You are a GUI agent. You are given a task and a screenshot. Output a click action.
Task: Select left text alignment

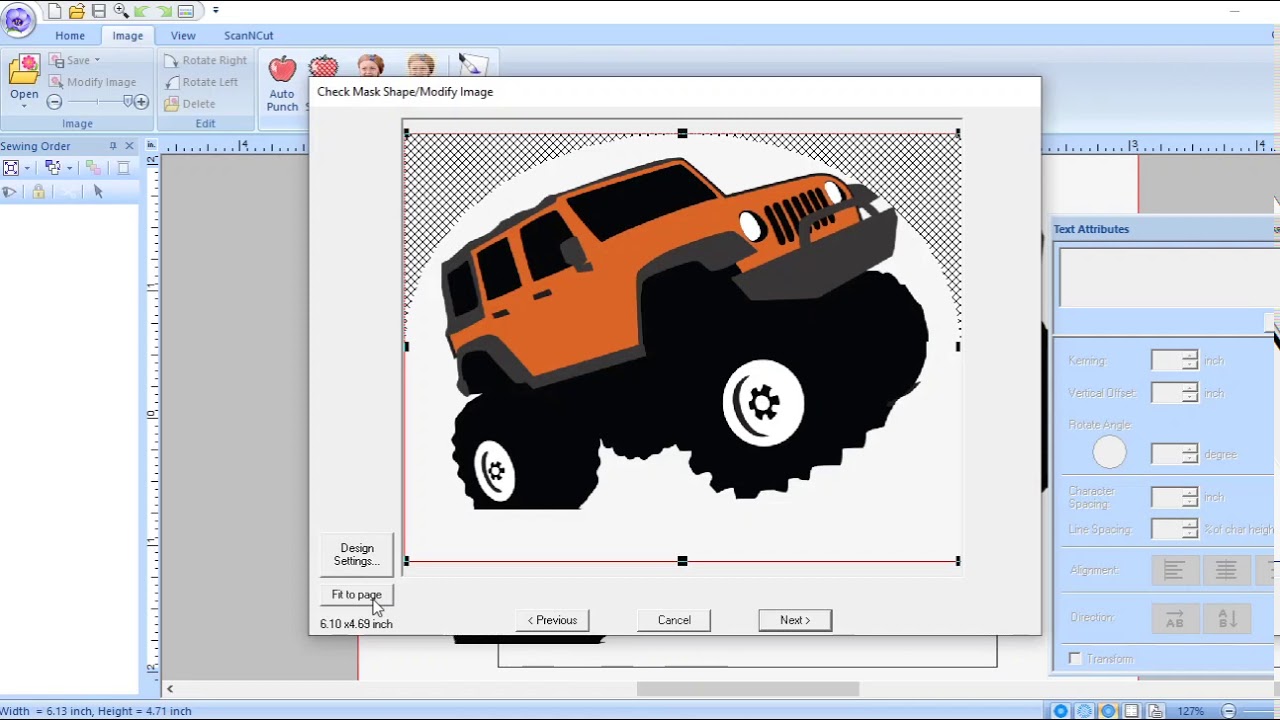click(1175, 570)
